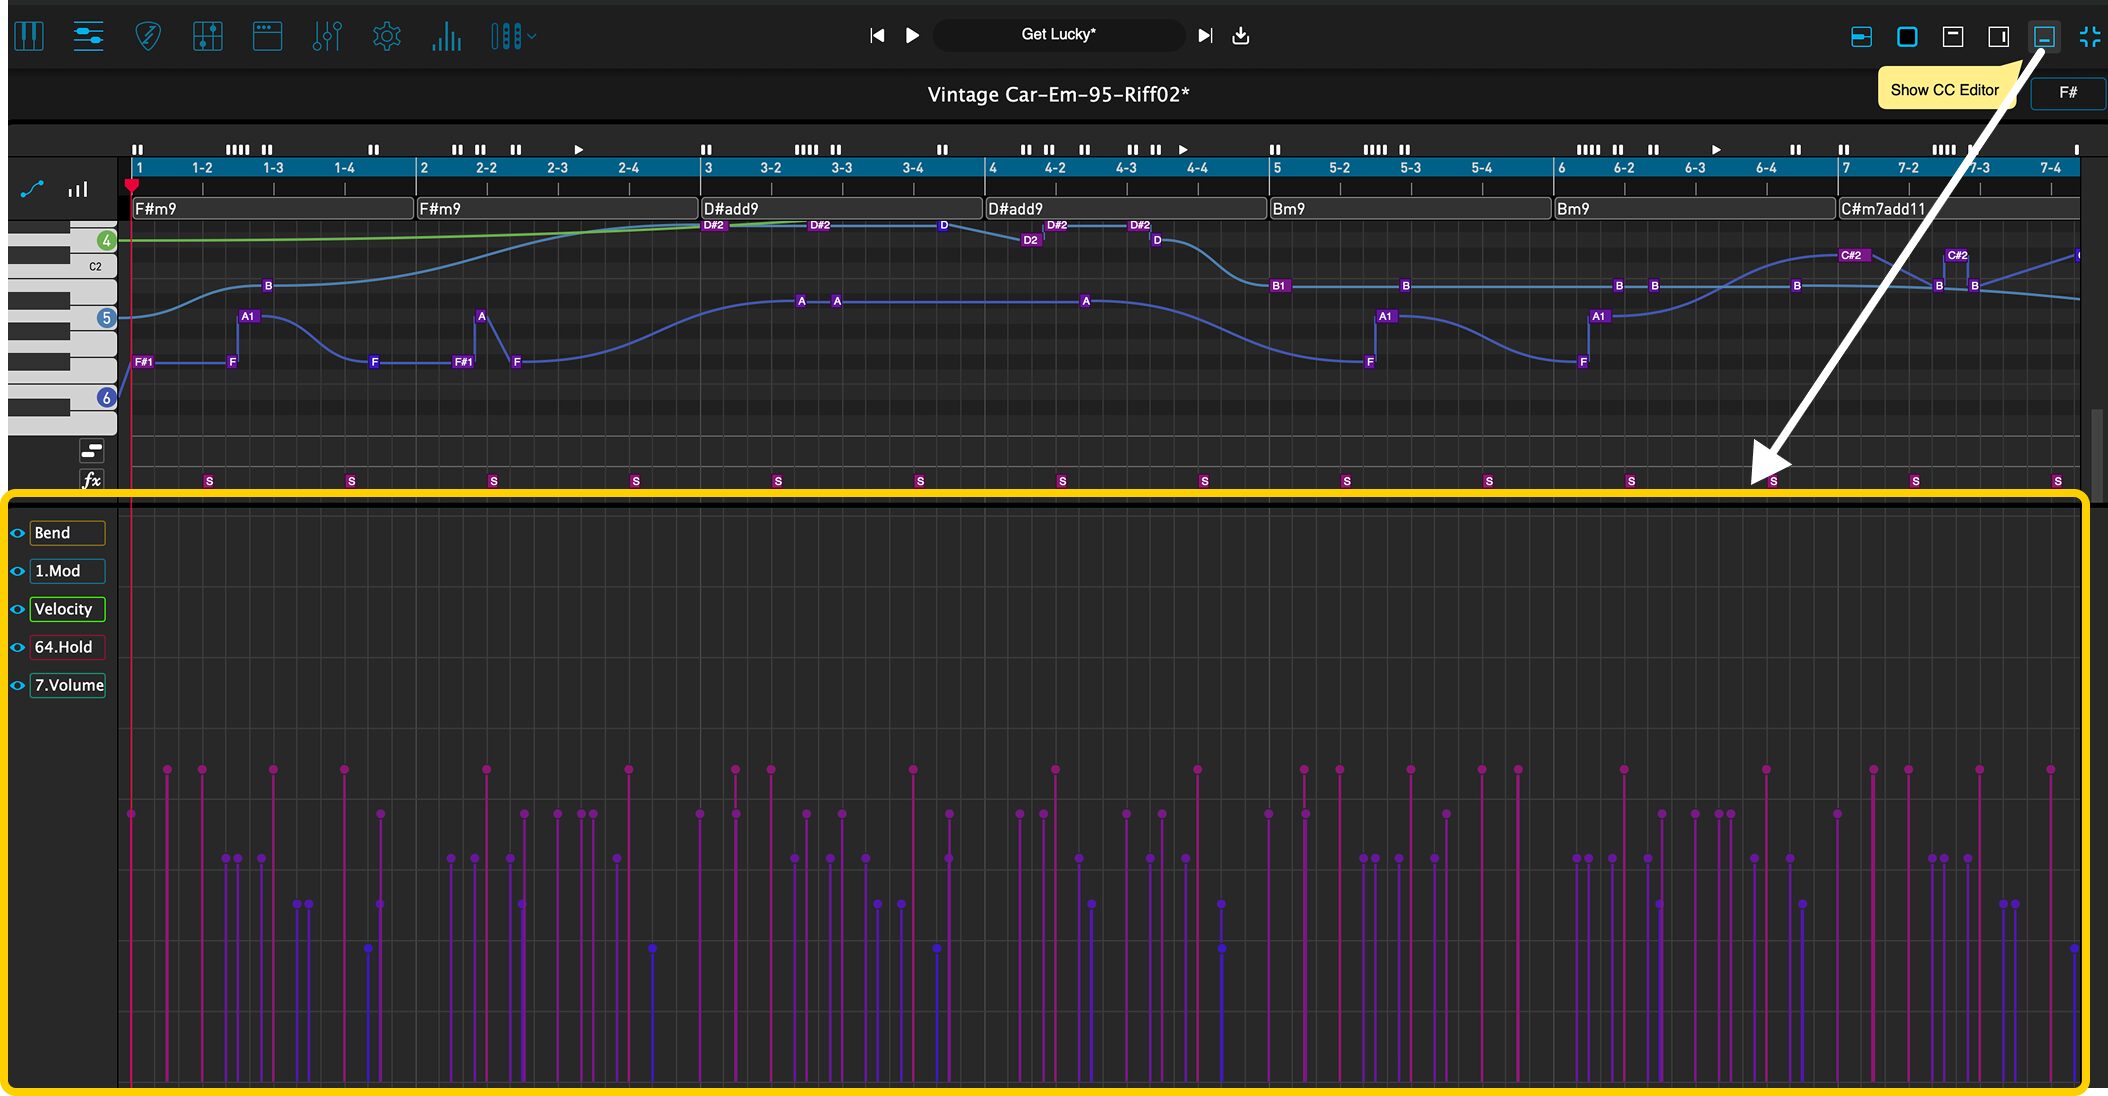2108x1096 pixels.
Task: Click bar 5 marker on timeline ruler
Action: point(1277,168)
